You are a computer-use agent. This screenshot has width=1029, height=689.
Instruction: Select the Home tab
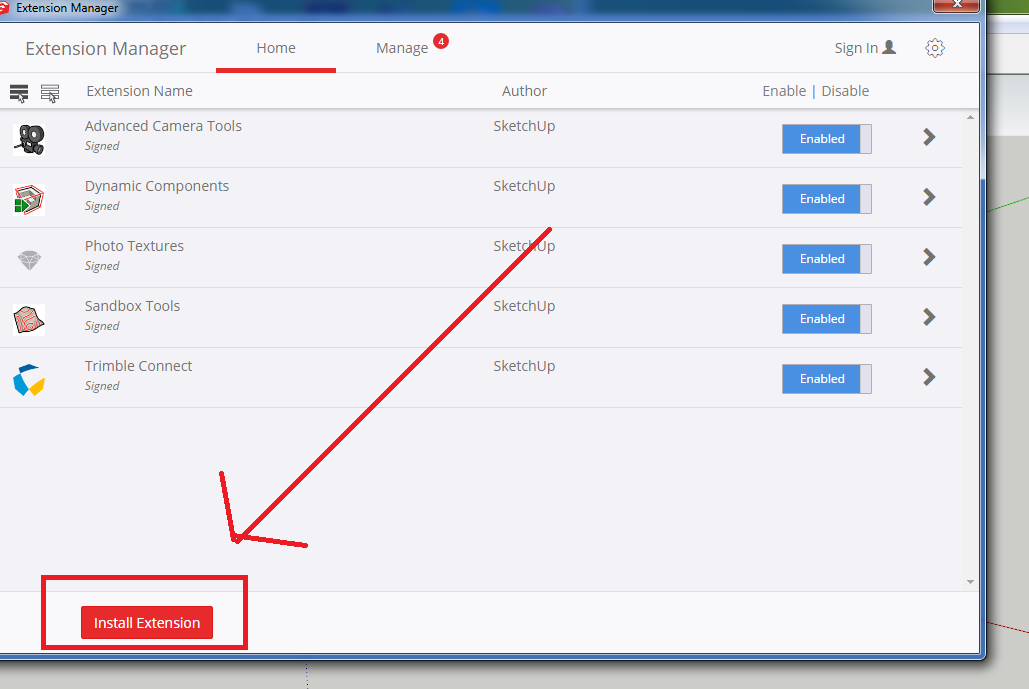coord(275,47)
